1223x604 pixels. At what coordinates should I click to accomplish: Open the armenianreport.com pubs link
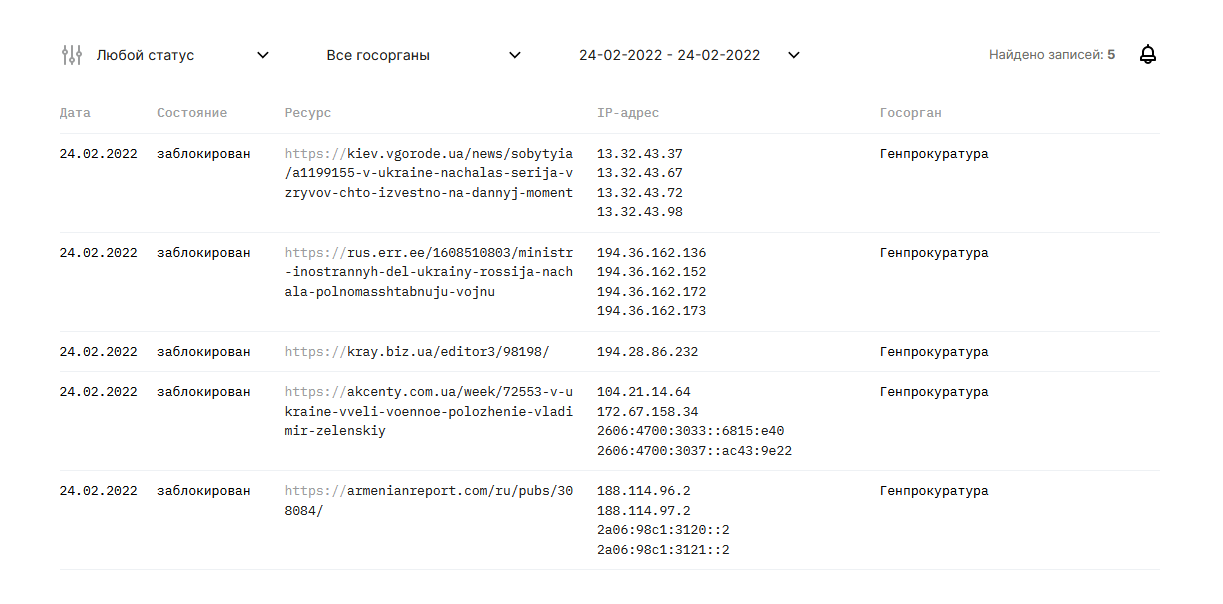[429, 501]
